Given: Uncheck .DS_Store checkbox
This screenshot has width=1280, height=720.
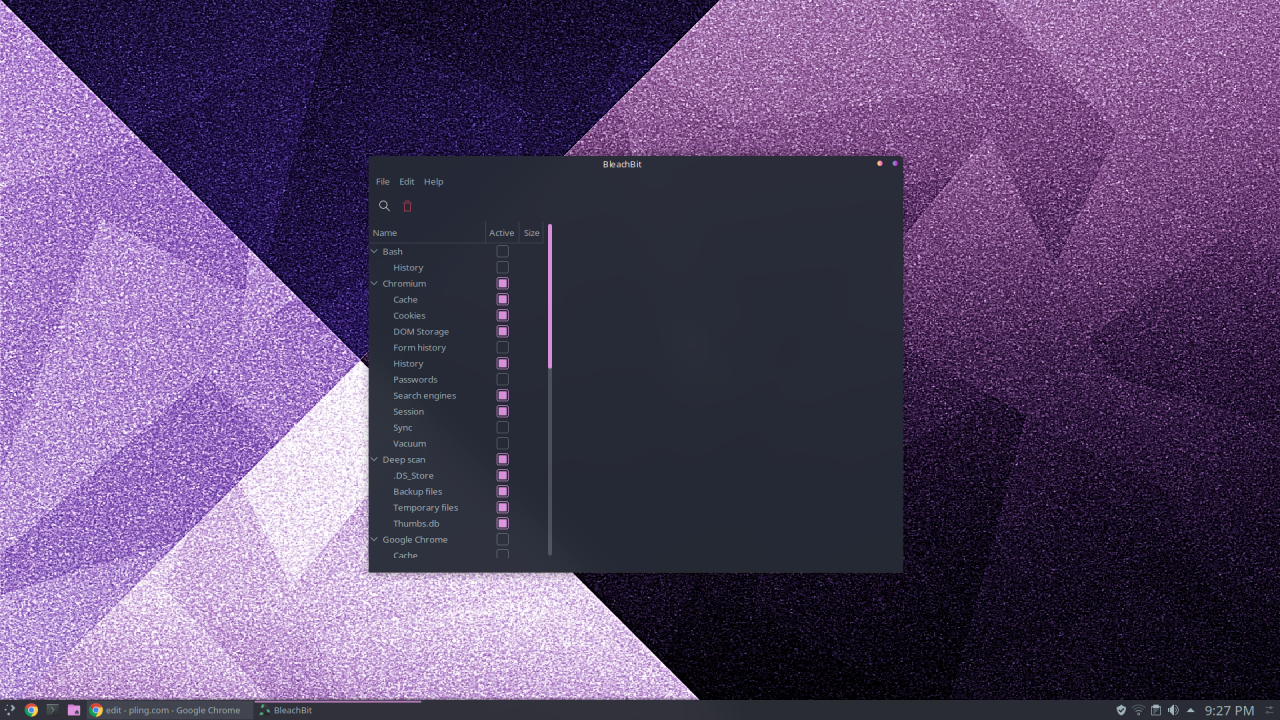Looking at the screenshot, I should (502, 475).
